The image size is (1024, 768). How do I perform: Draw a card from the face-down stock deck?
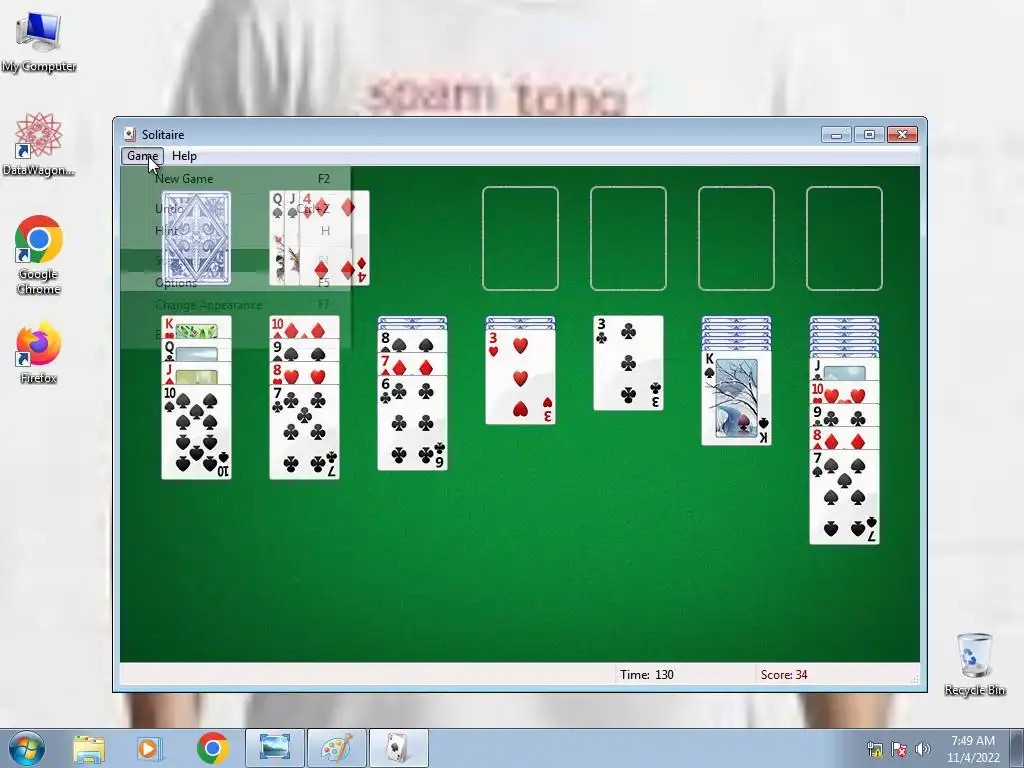tap(196, 238)
